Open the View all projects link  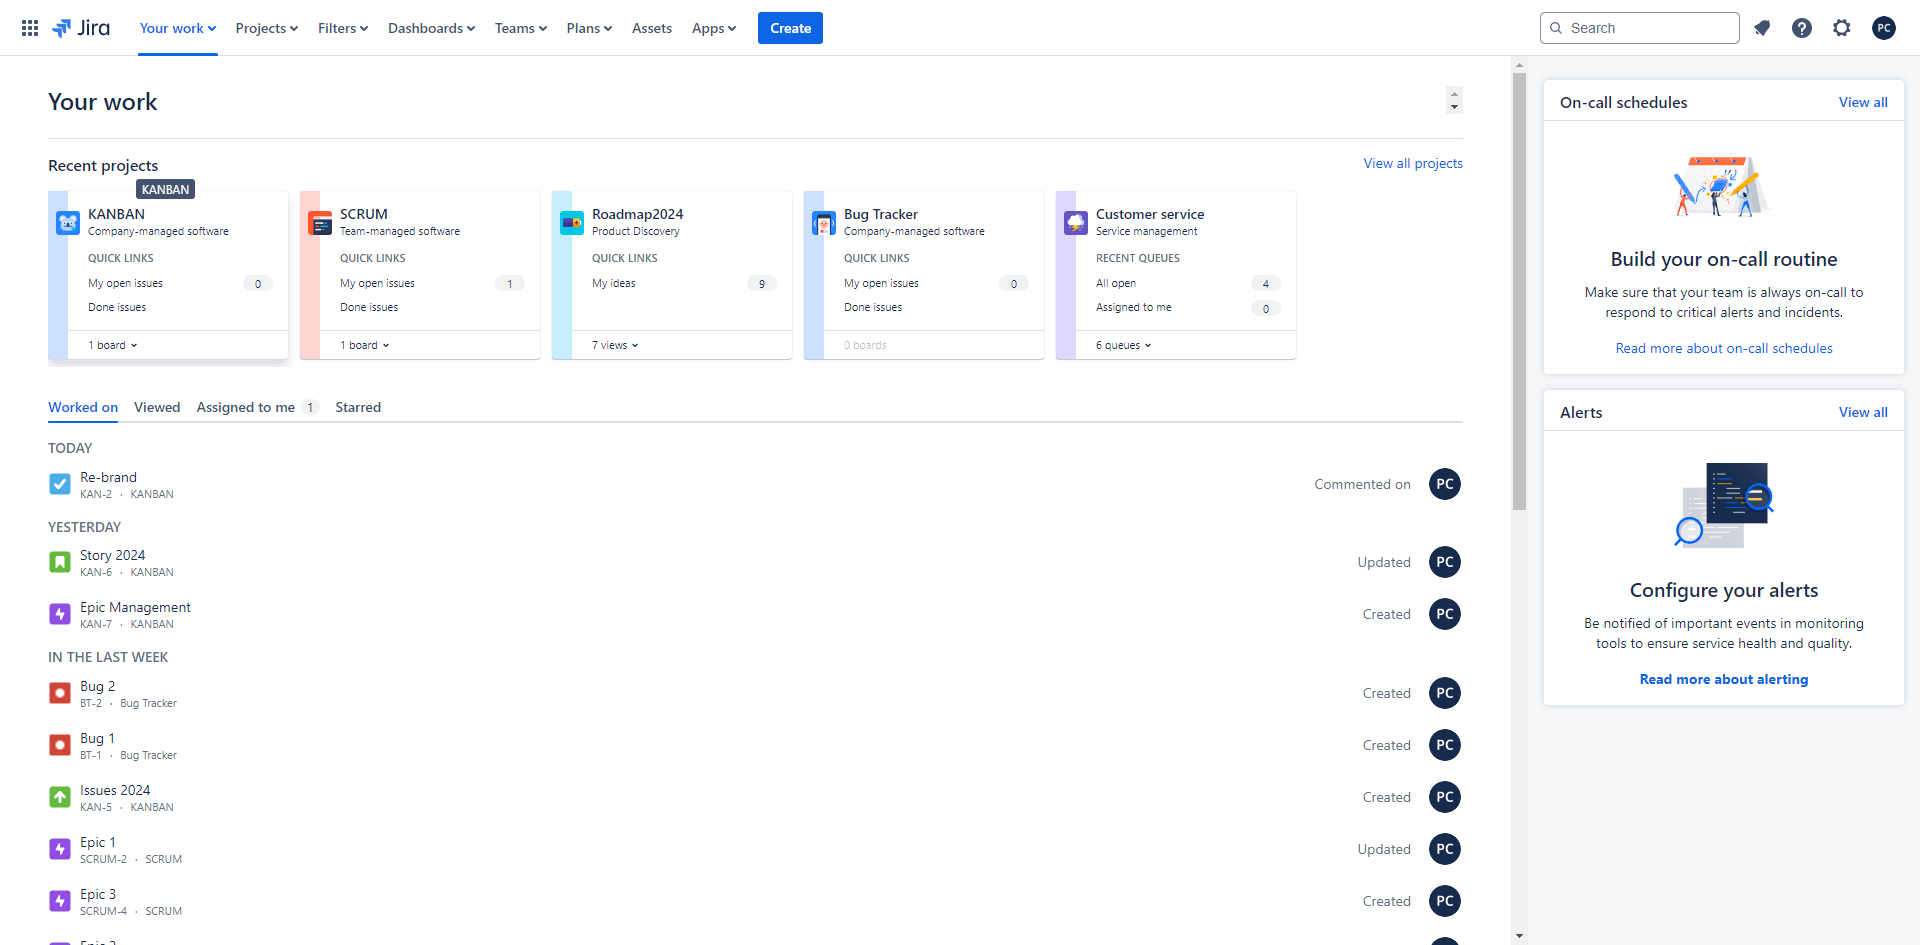(x=1412, y=163)
